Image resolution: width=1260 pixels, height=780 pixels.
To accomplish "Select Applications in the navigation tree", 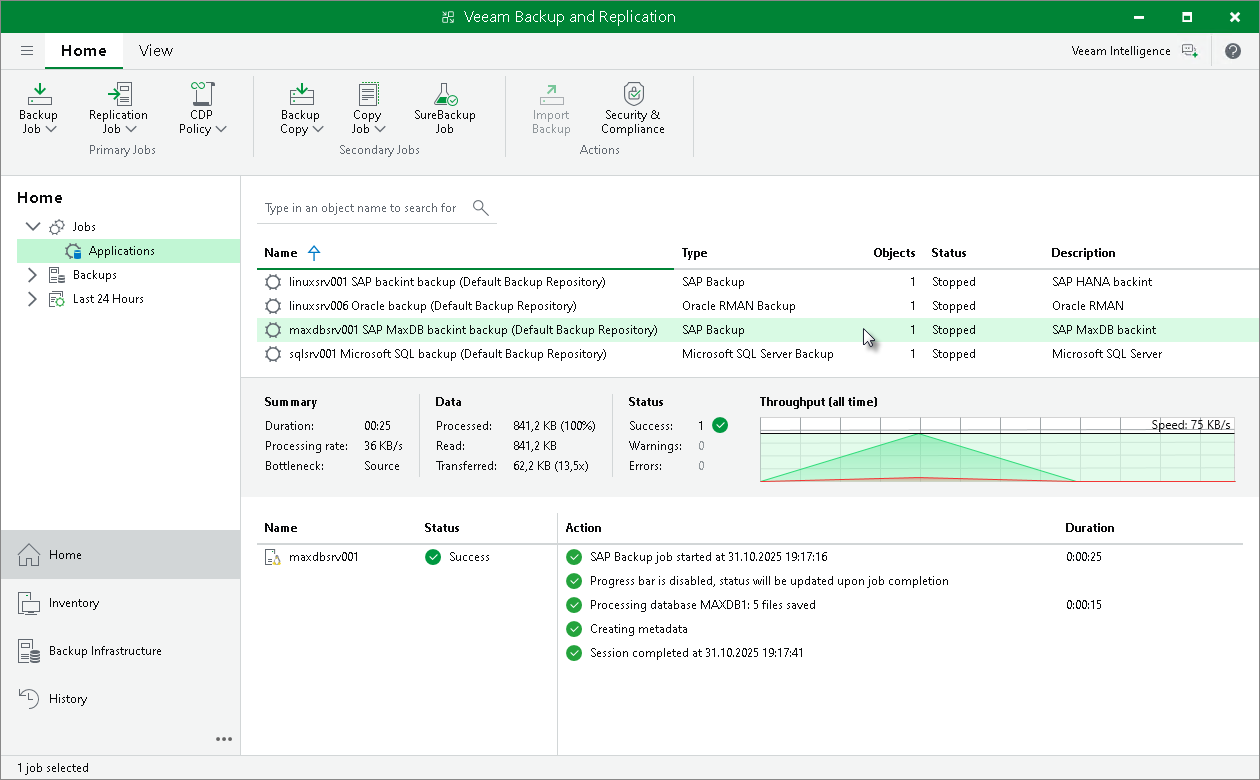I will 121,251.
